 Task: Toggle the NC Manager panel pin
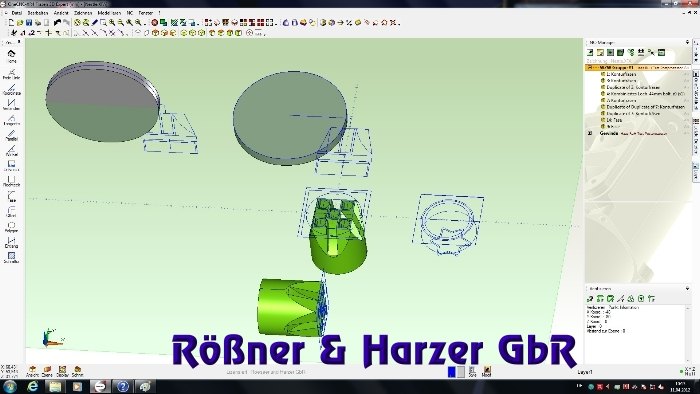click(x=688, y=42)
